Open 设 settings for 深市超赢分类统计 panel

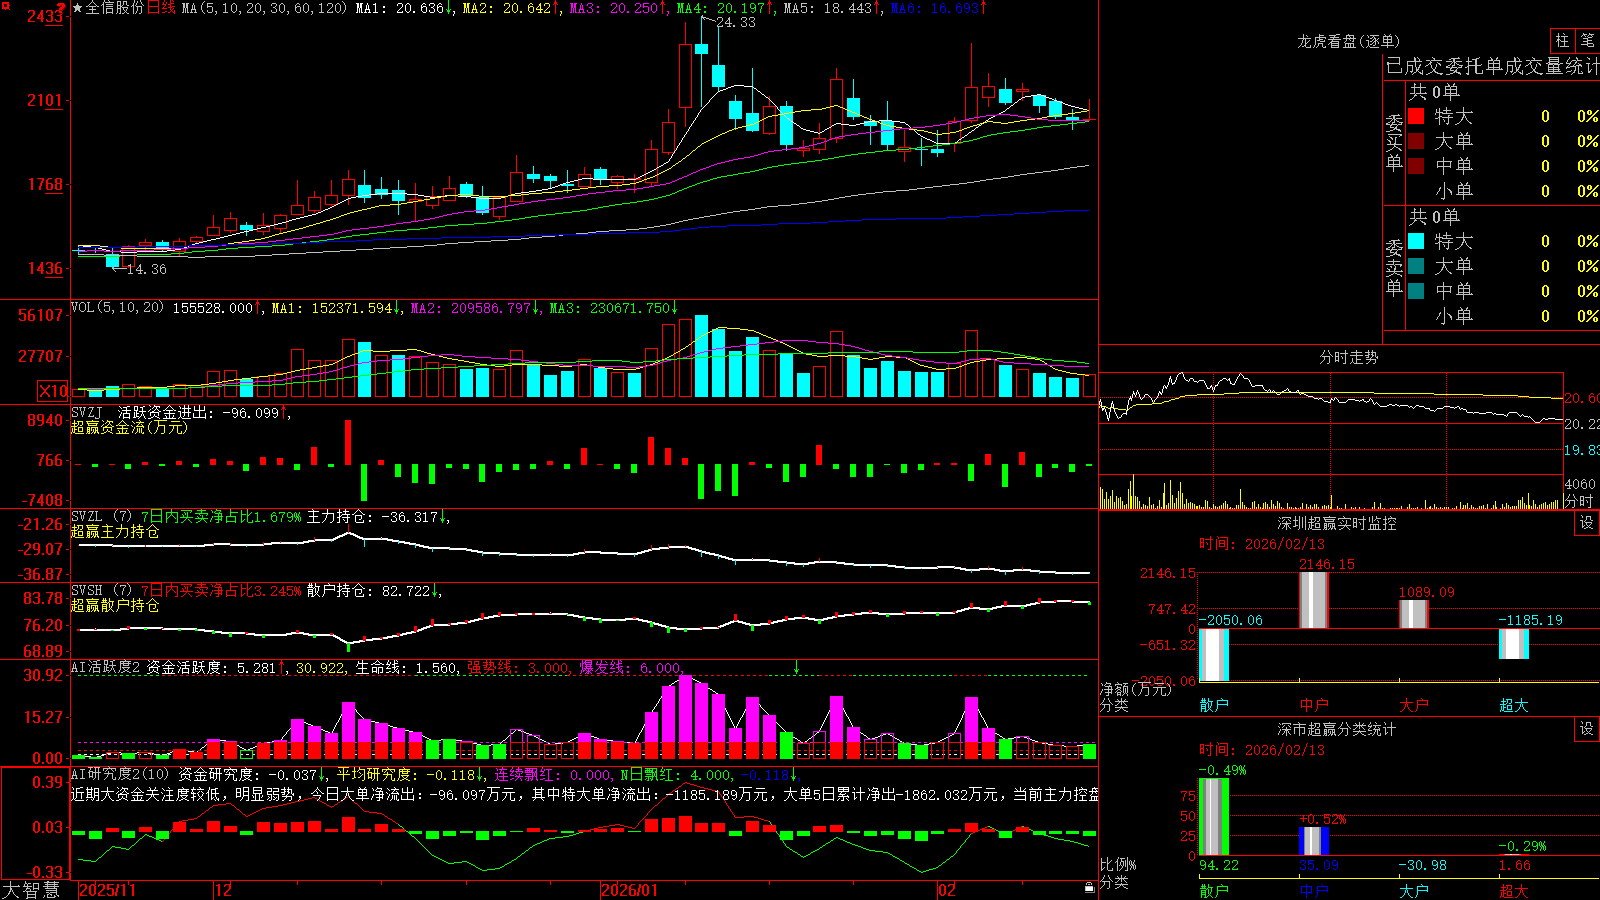(x=1587, y=729)
